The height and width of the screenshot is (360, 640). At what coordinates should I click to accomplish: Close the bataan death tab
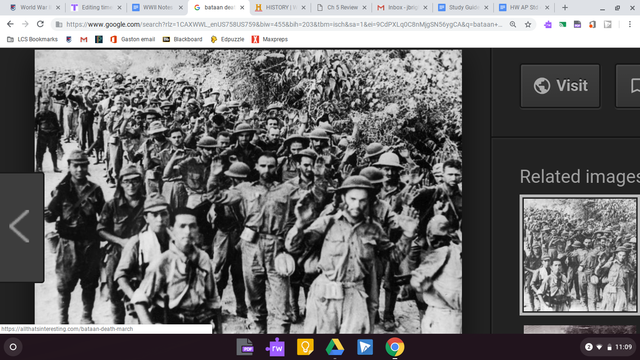(x=242, y=7)
